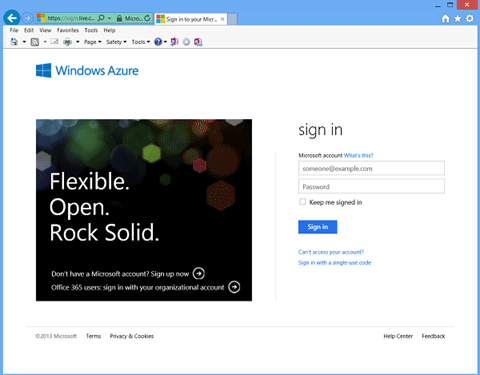Maximize the browser window
This screenshot has width=480, height=375.
point(450,5)
